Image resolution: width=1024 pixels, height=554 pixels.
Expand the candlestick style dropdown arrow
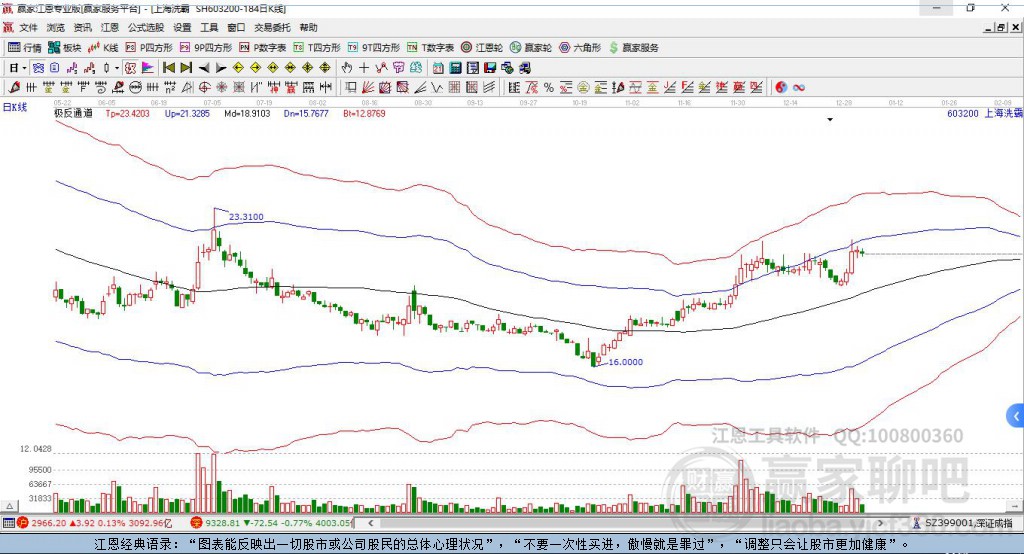tap(117, 68)
